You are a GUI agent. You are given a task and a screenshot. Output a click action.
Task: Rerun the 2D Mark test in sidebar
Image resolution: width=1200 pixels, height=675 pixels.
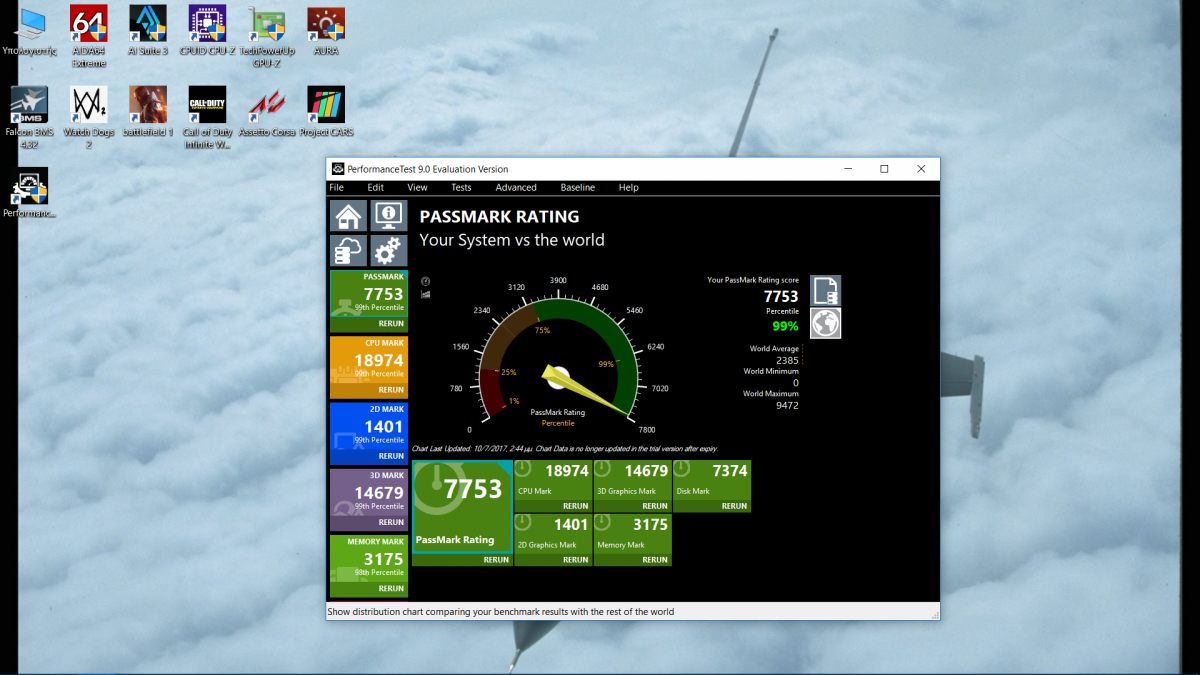click(x=391, y=456)
